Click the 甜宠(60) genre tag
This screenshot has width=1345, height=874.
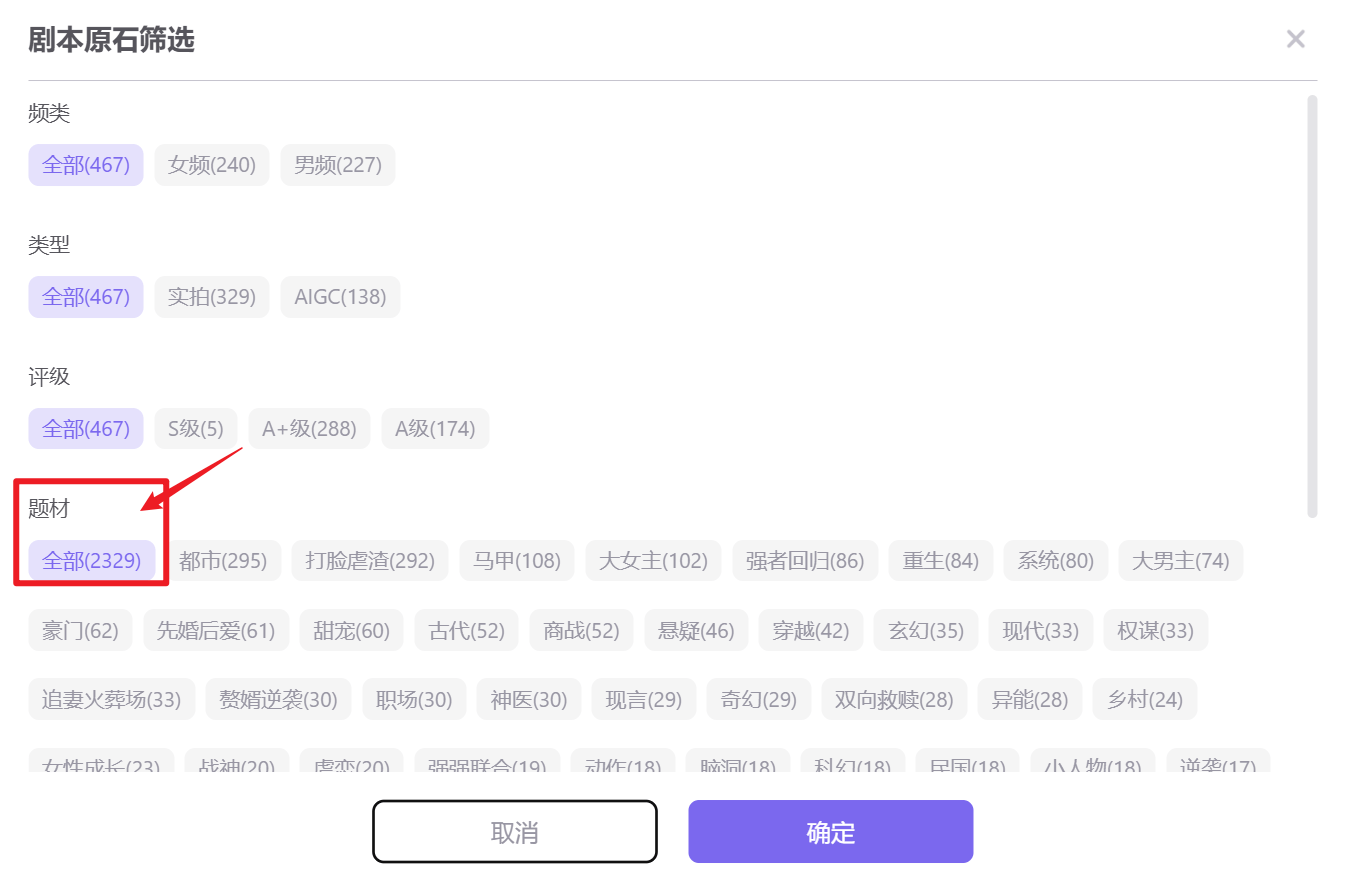pyautogui.click(x=352, y=631)
